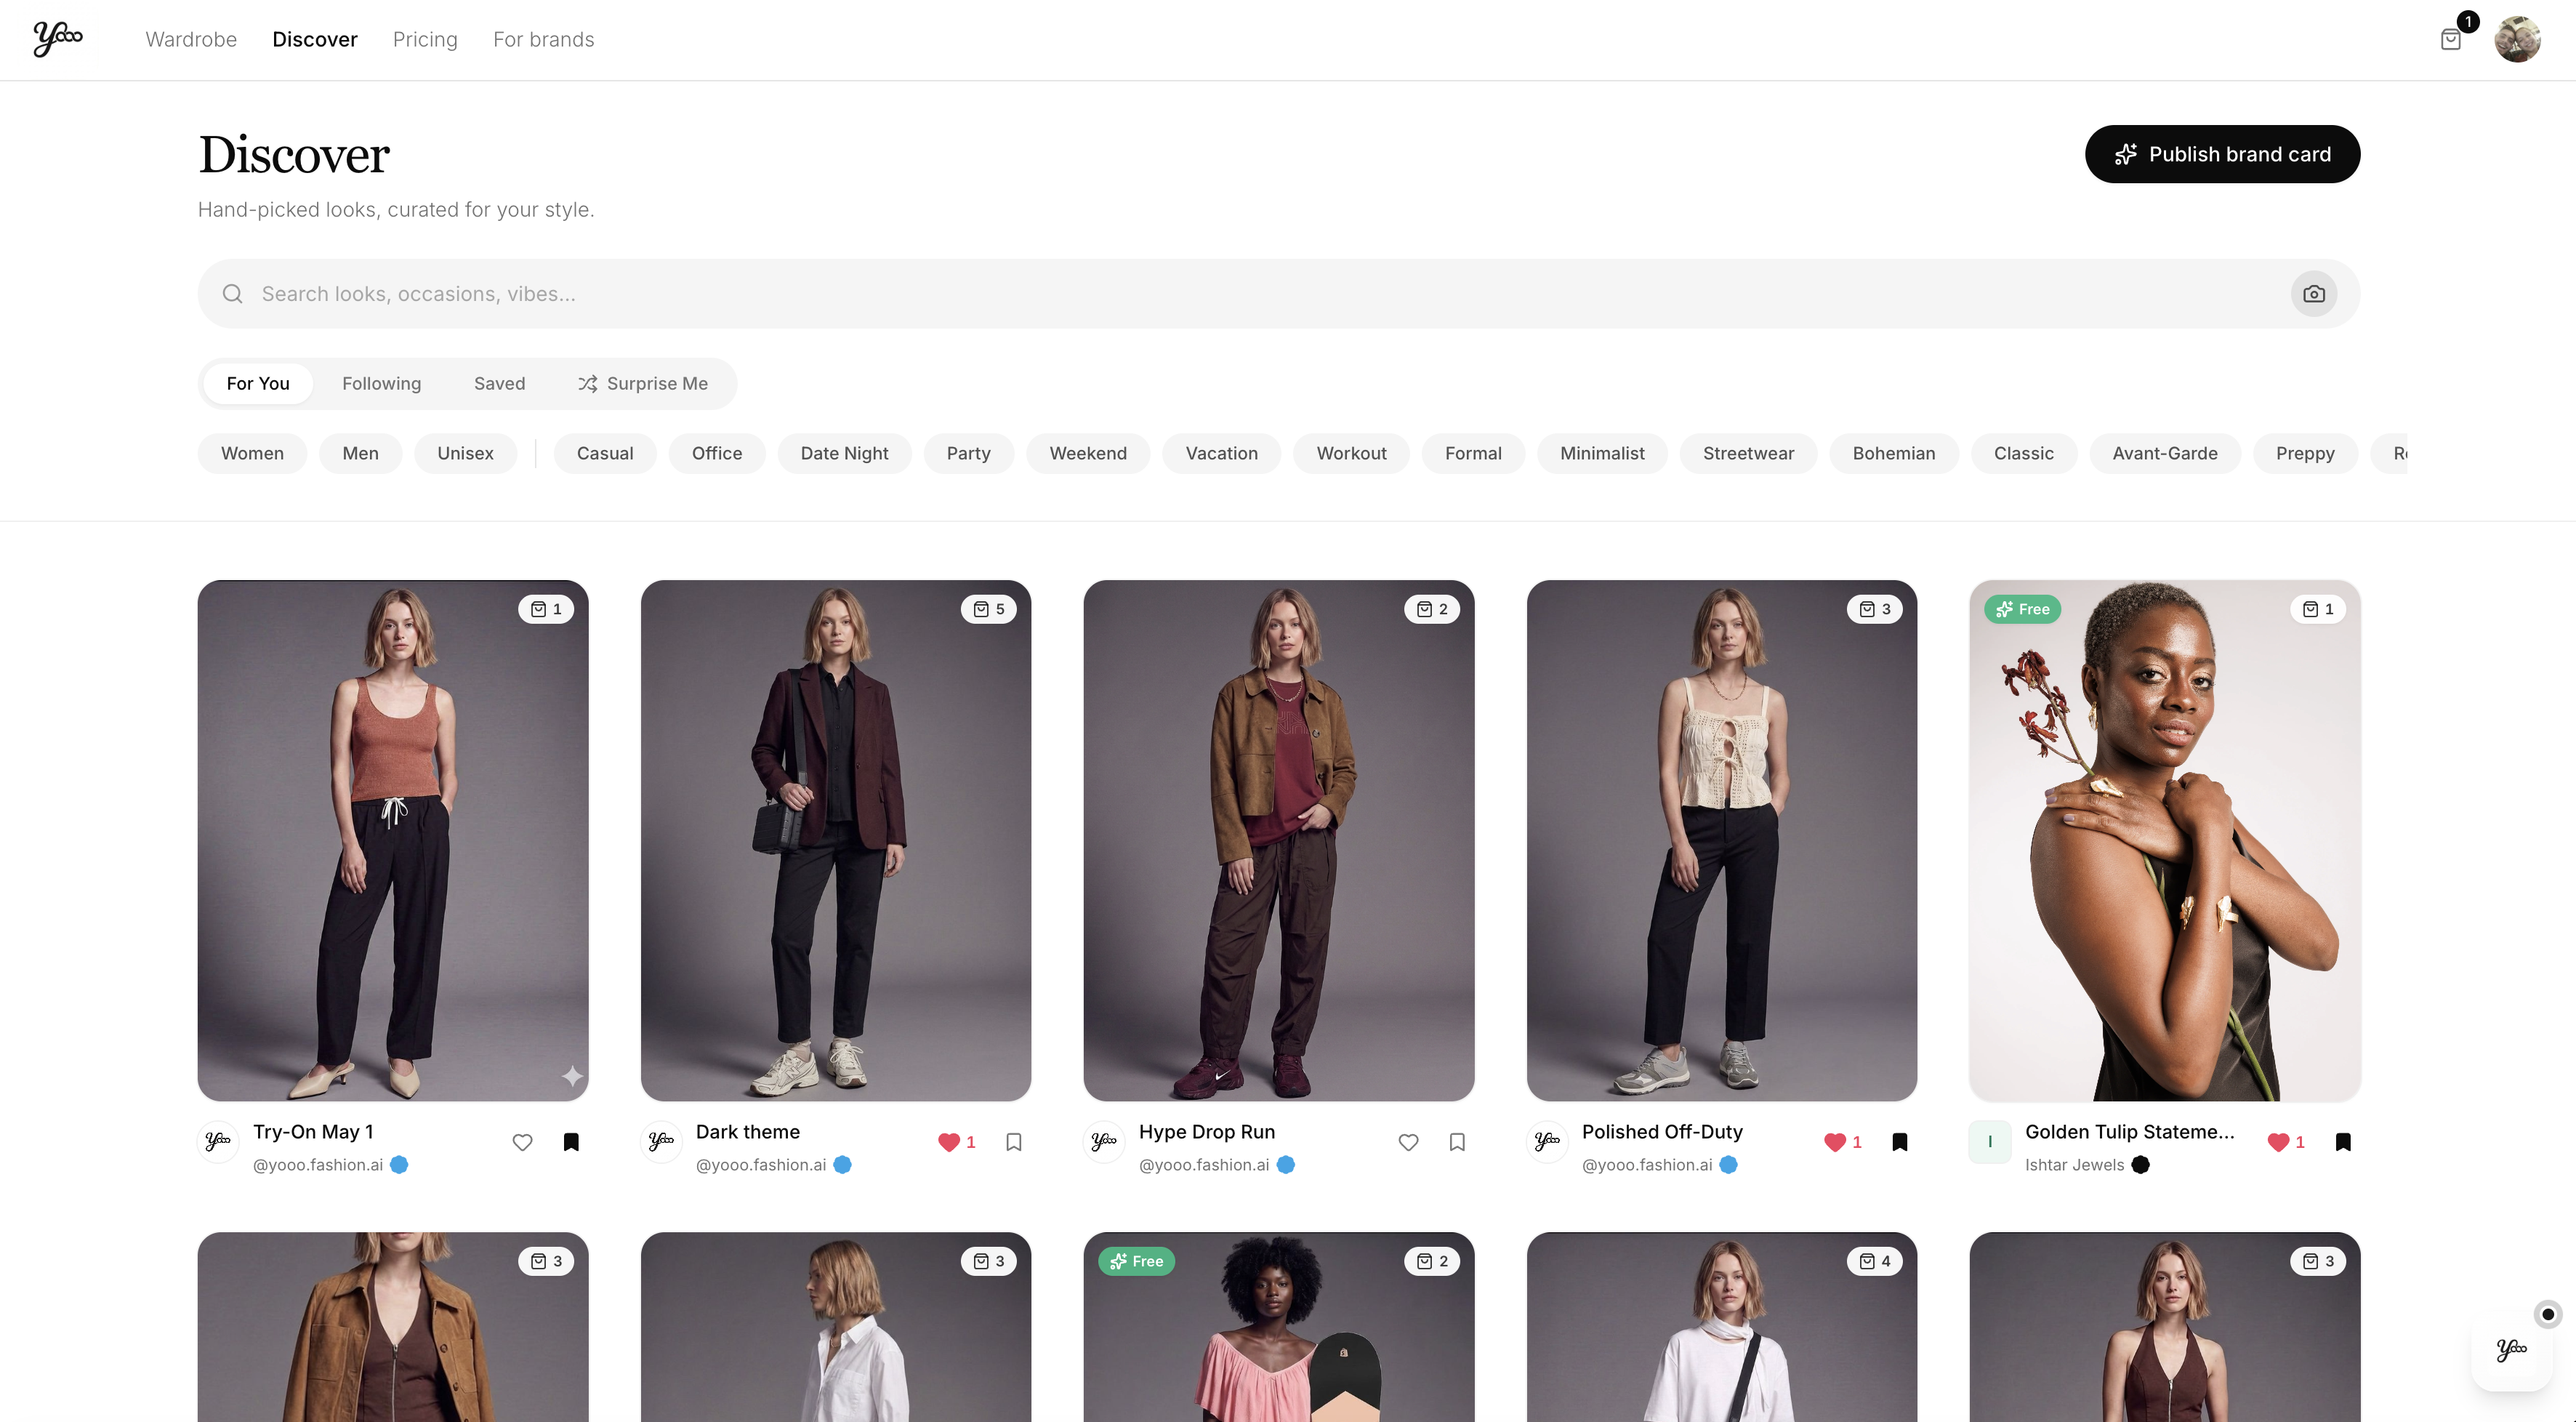
Task: Remove bookmark from Golden Tulip Statement
Action: tap(2343, 1142)
